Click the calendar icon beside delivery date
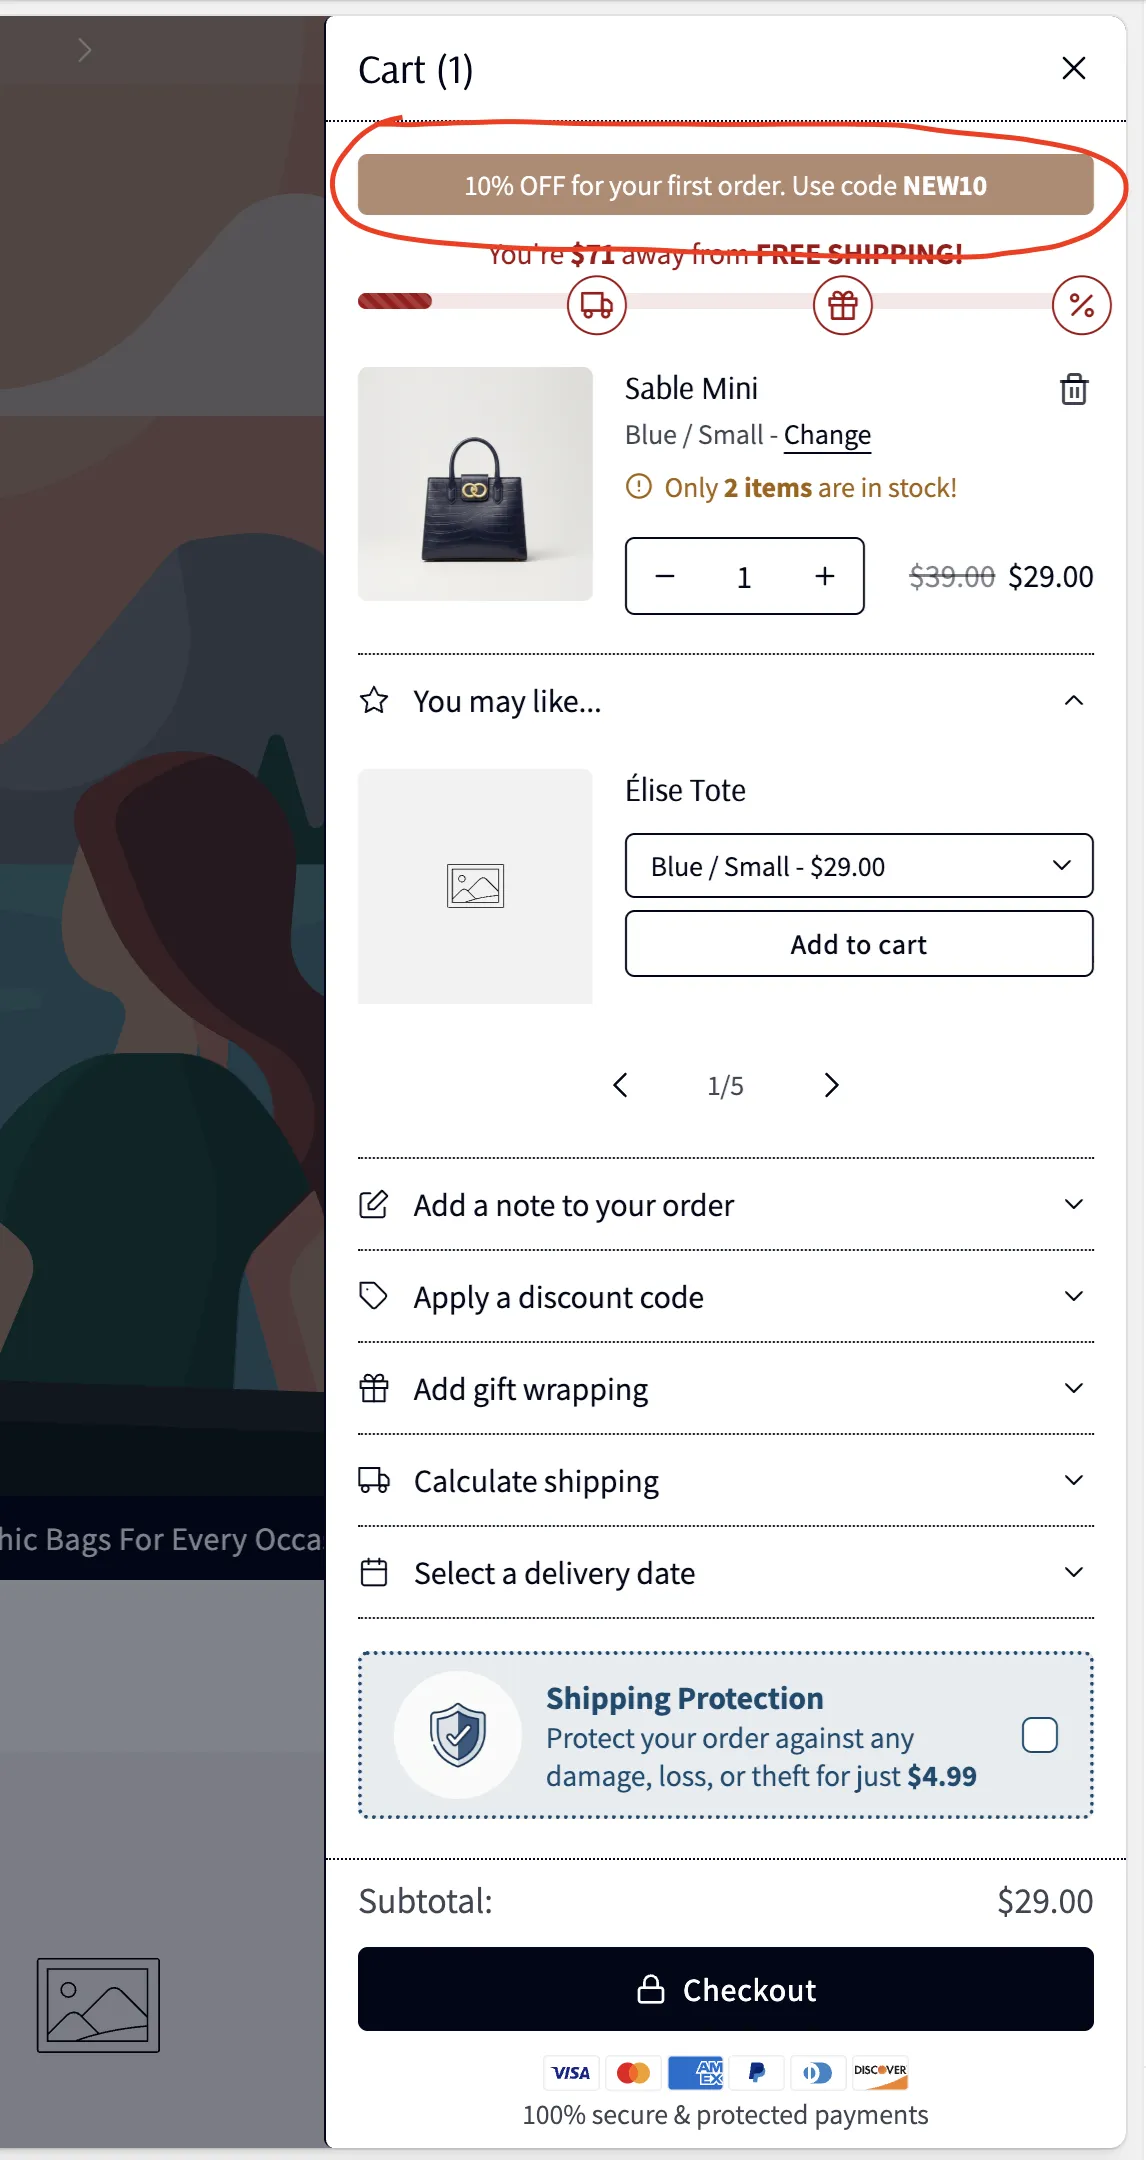This screenshot has width=1146, height=2160. tap(374, 1572)
